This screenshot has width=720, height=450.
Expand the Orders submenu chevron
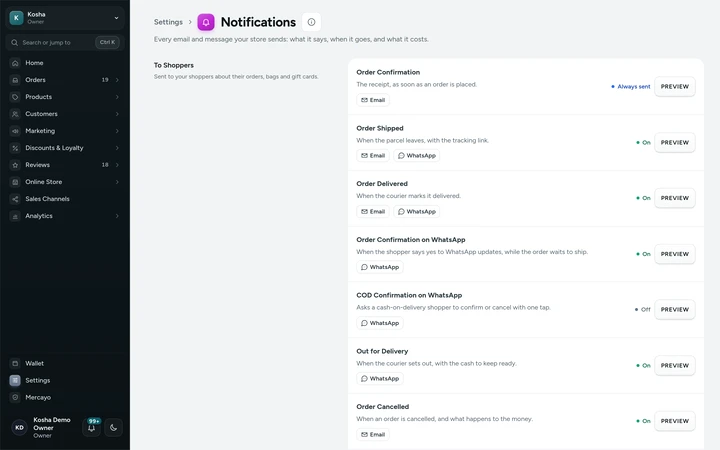coord(117,80)
